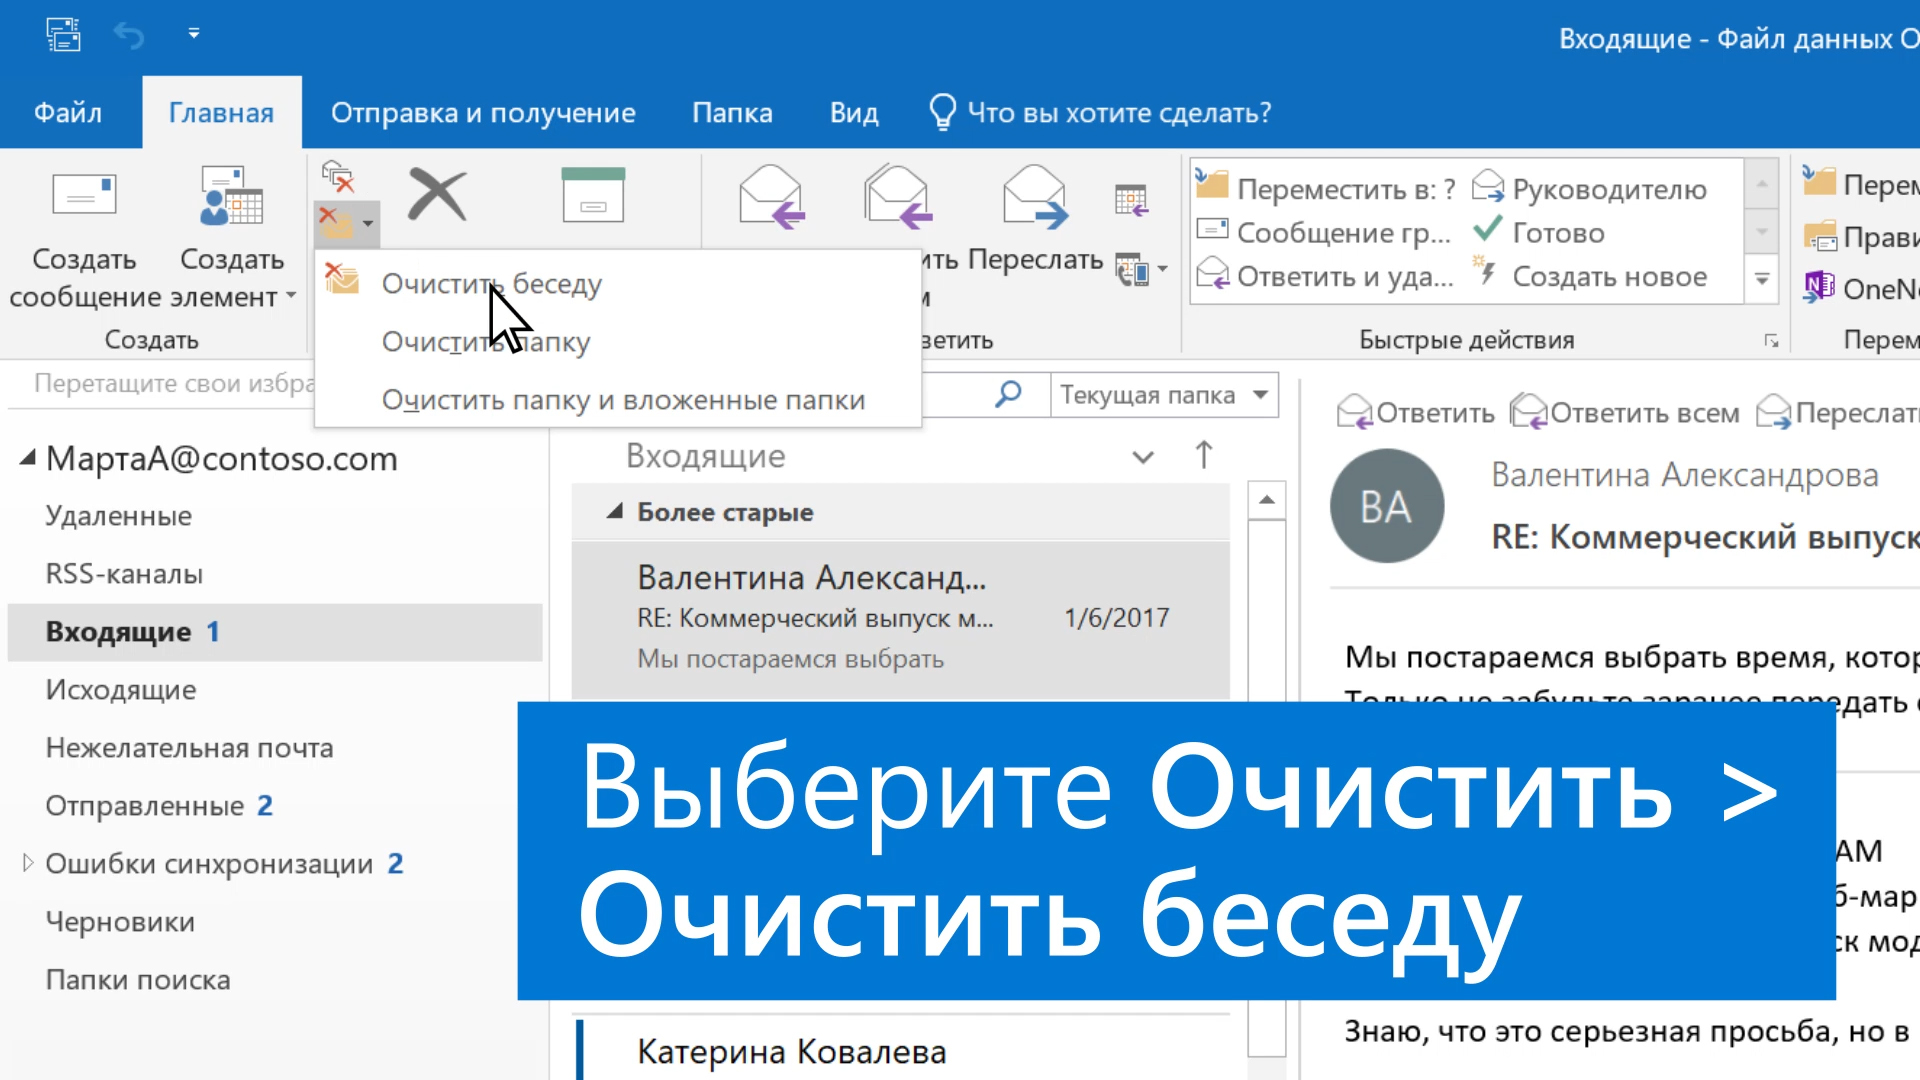The image size is (1920, 1080).
Task: Click quick step Готово
Action: 1539,232
